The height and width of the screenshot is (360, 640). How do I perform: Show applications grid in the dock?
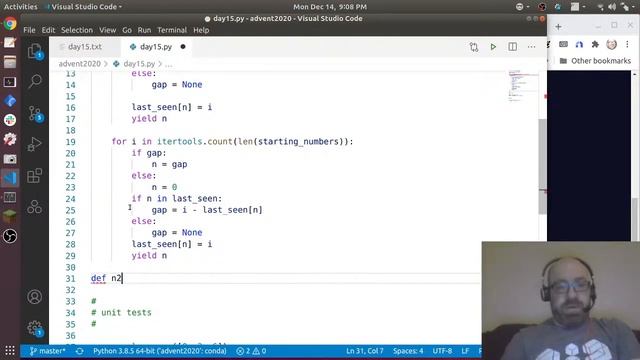click(x=10, y=350)
